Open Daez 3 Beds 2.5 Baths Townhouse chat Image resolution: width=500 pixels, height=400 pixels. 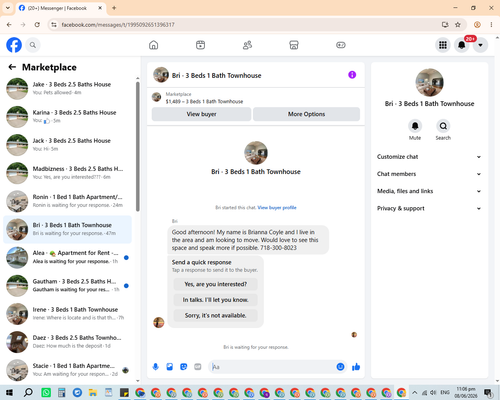pos(68,342)
